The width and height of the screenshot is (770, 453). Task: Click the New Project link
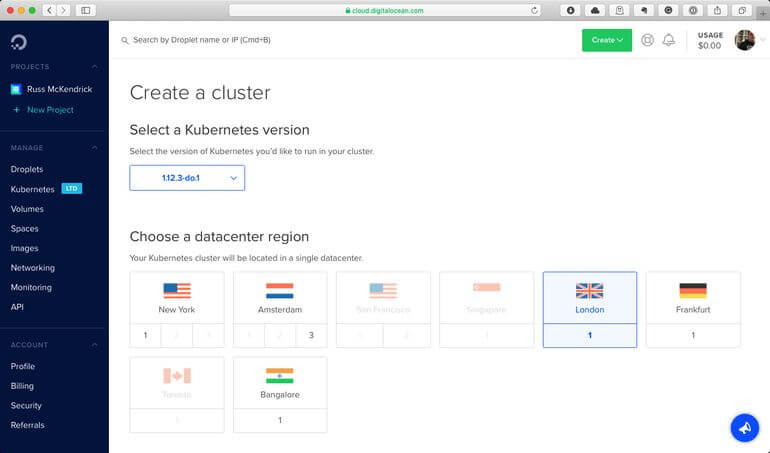[x=50, y=110]
